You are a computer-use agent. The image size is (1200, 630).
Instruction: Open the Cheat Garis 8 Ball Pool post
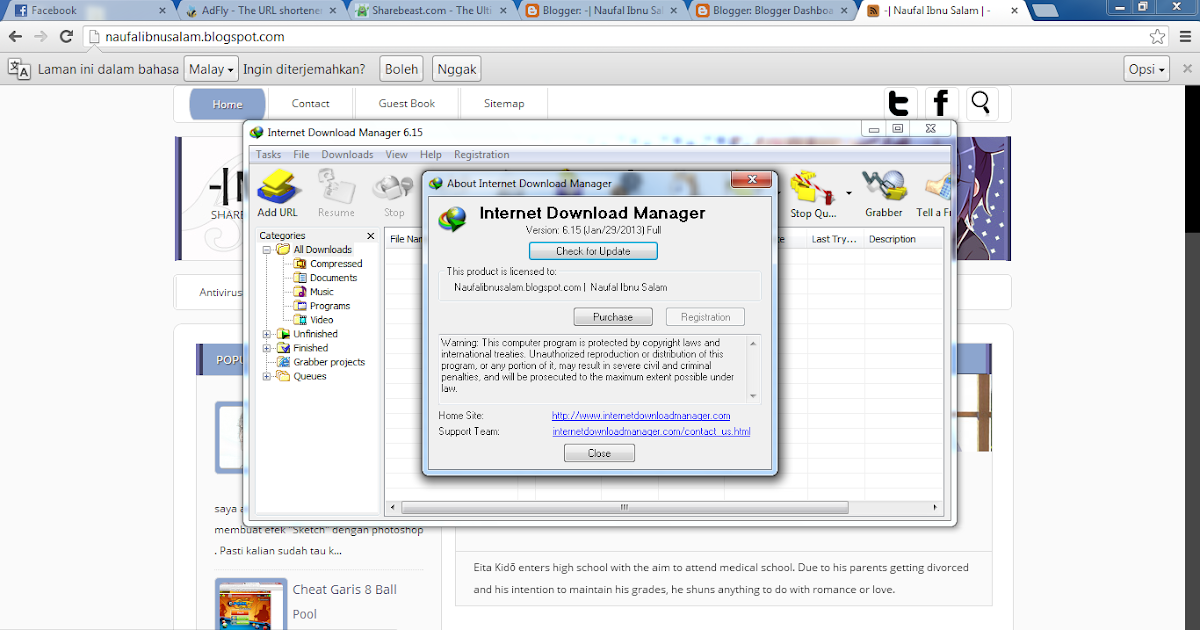[345, 602]
